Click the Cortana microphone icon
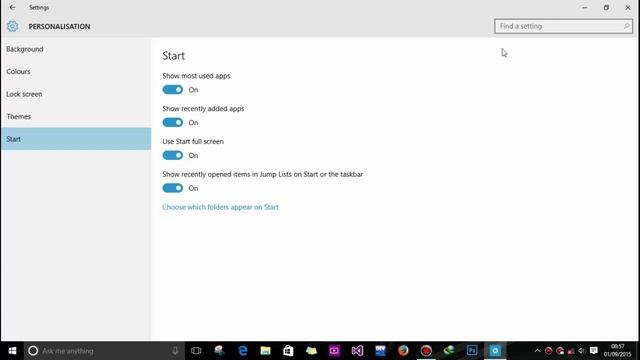This screenshot has height=360, width=640. pos(175,351)
